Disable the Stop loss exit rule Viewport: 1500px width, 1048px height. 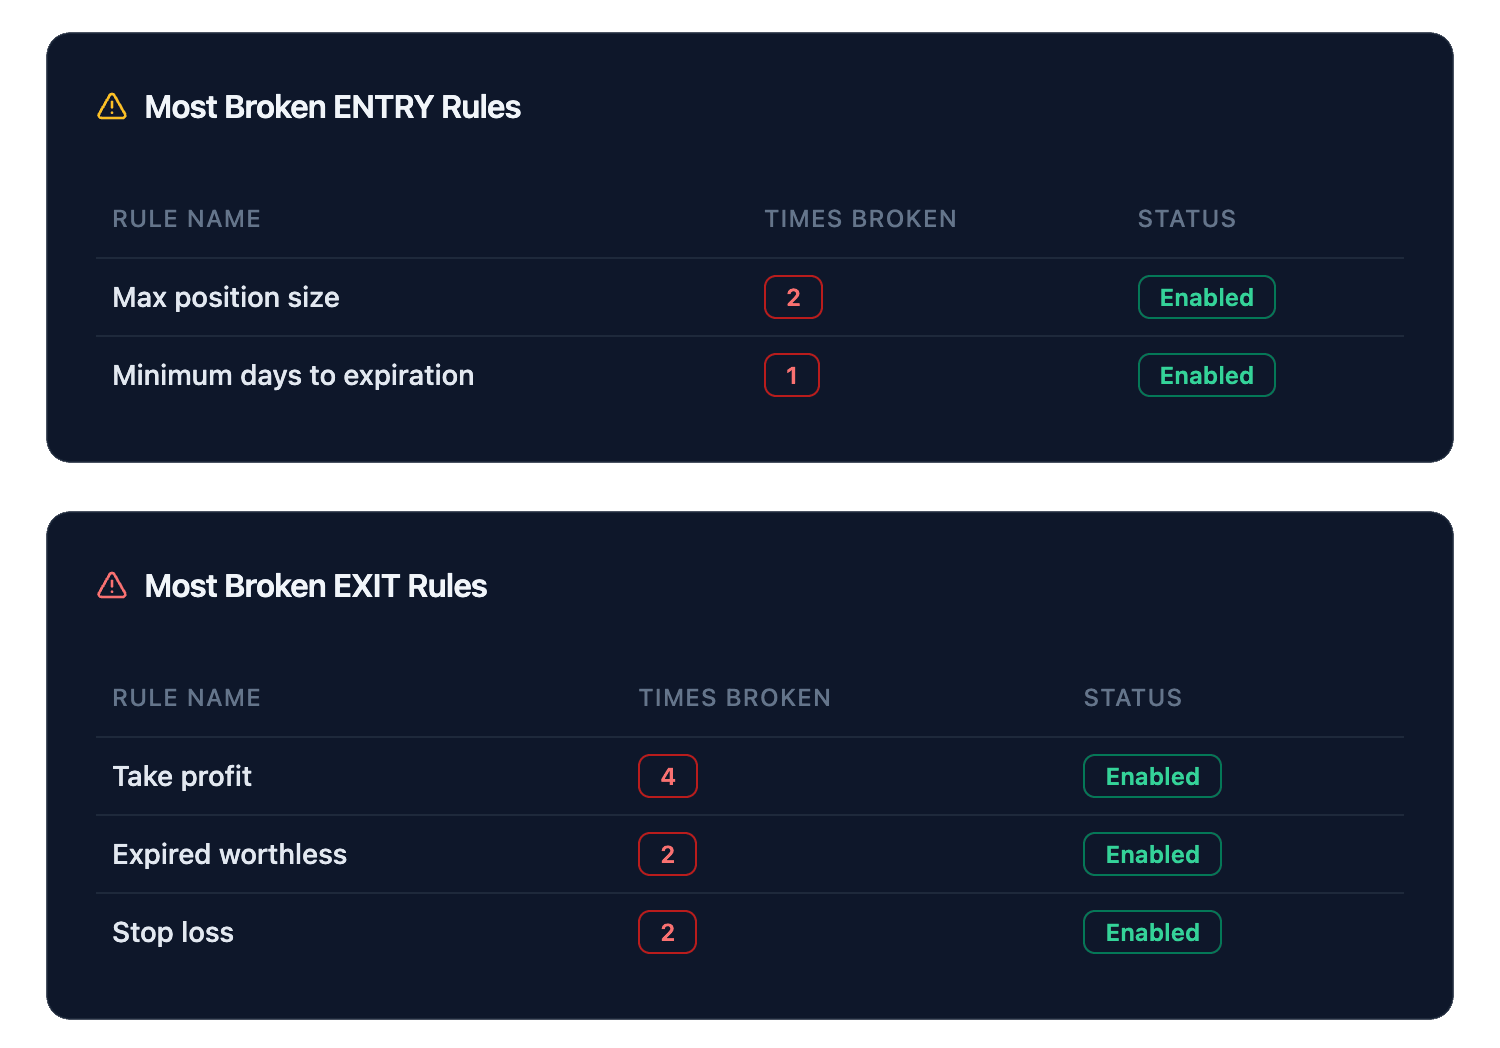pos(1152,932)
